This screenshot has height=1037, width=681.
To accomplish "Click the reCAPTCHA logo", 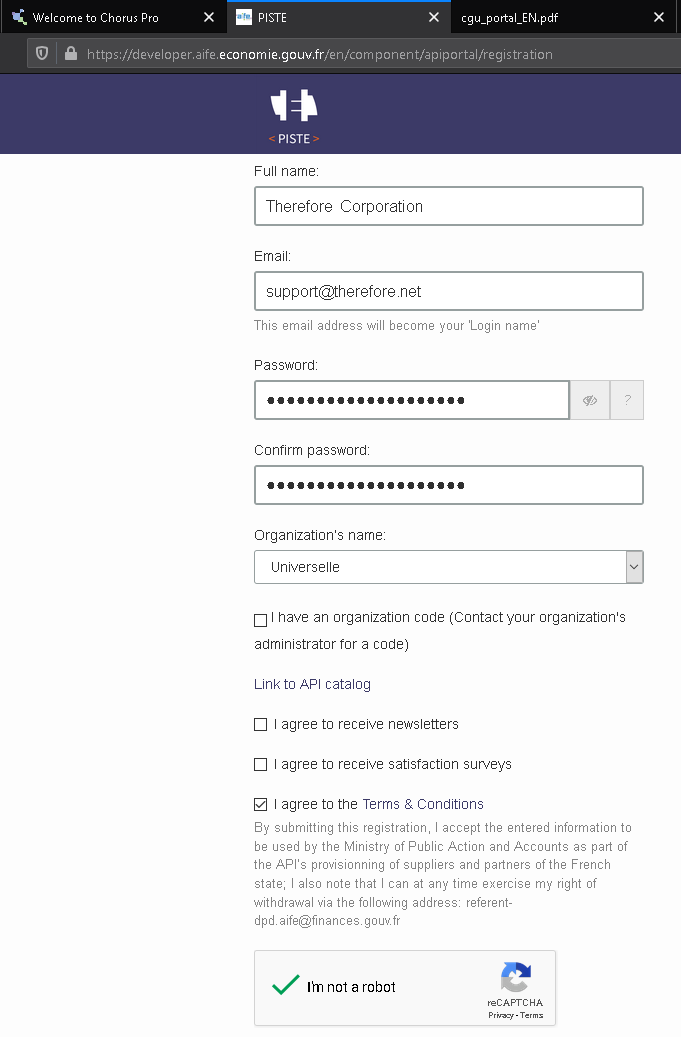I will pos(516,977).
